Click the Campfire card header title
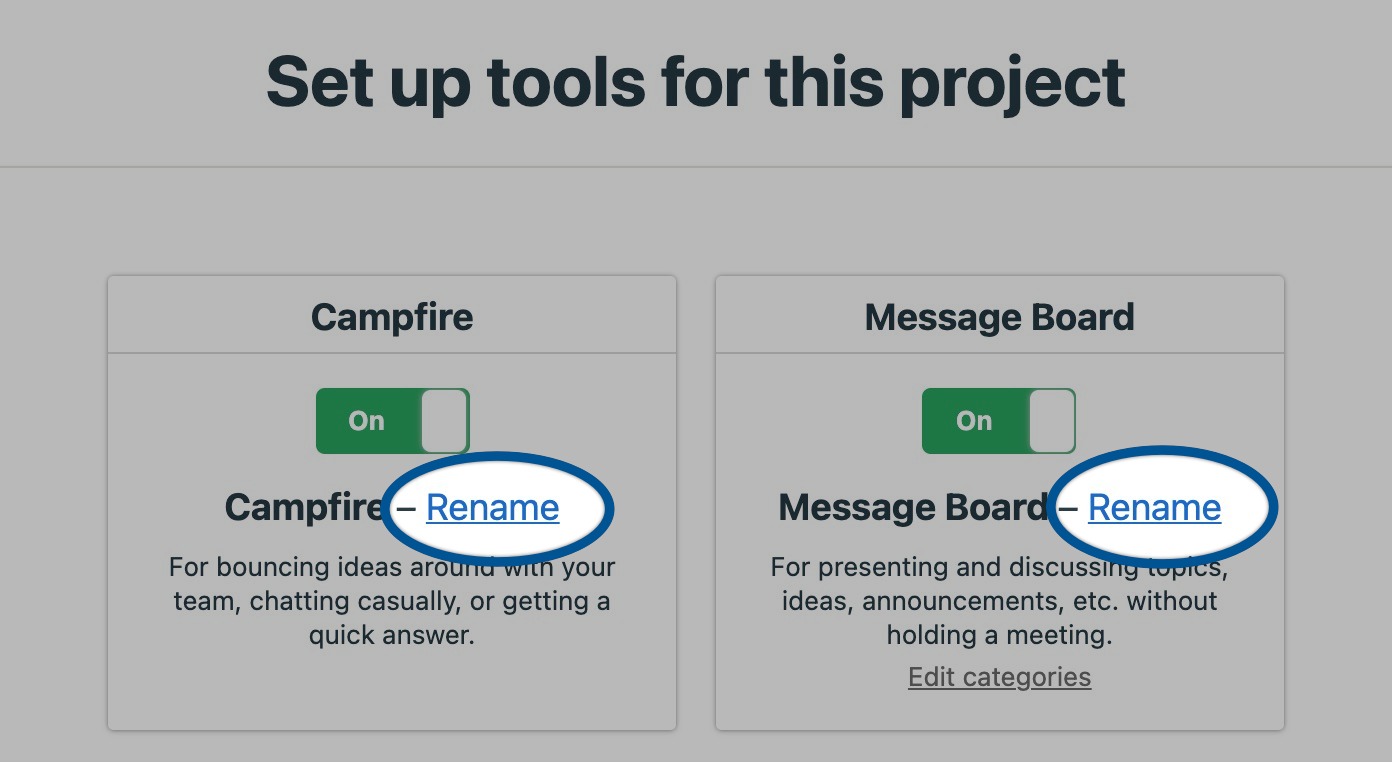This screenshot has width=1392, height=762. point(392,317)
